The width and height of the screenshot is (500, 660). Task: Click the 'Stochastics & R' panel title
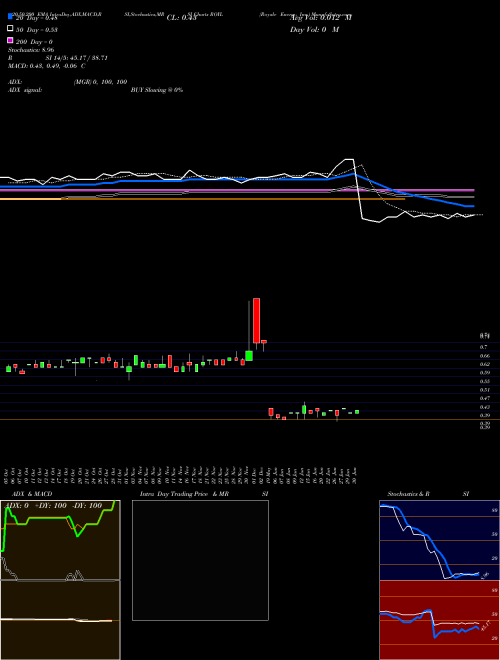(x=408, y=494)
